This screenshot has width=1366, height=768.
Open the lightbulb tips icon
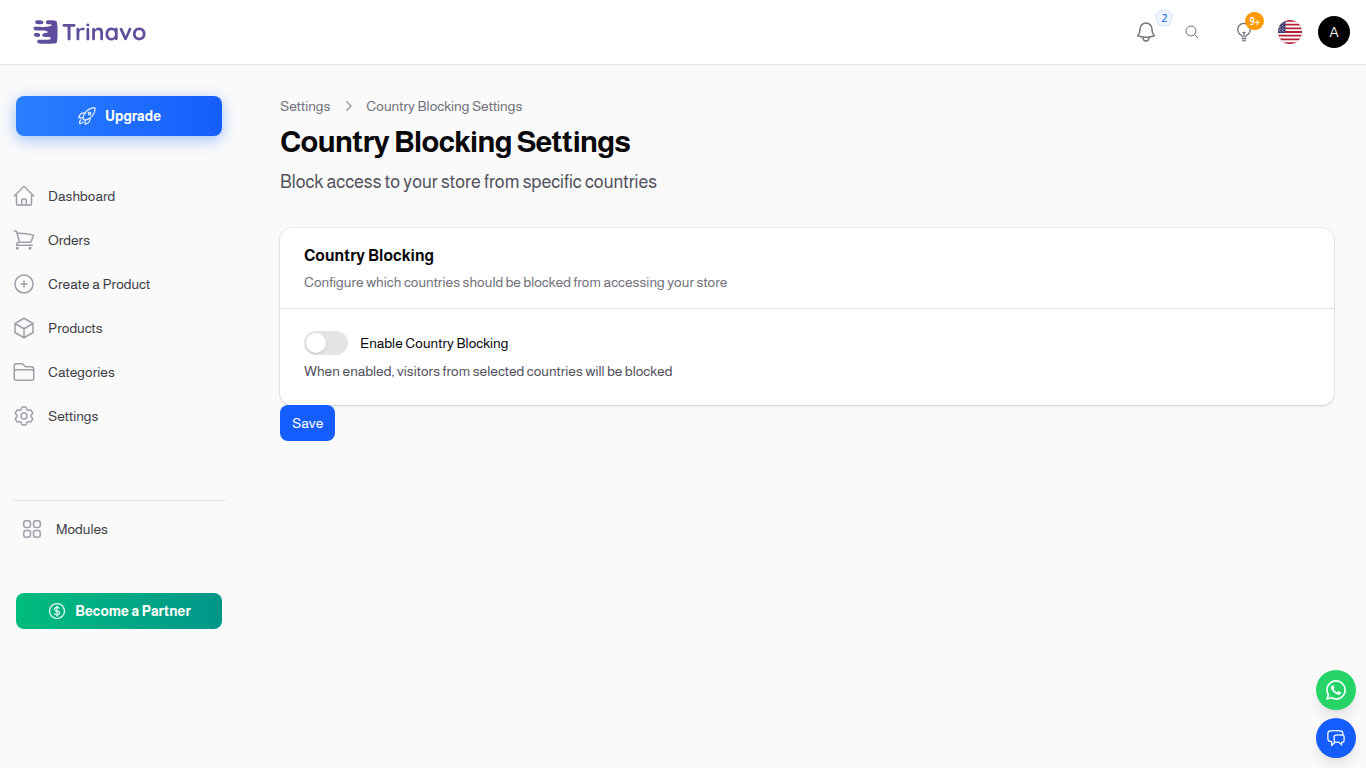pyautogui.click(x=1244, y=32)
